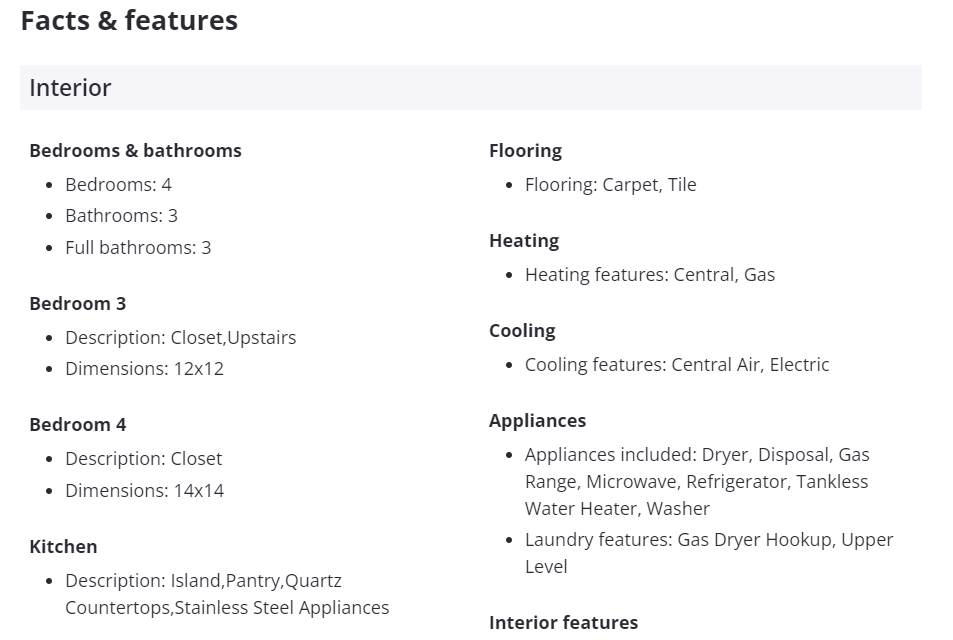
Task: Click the Facts & features heading
Action: [129, 21]
